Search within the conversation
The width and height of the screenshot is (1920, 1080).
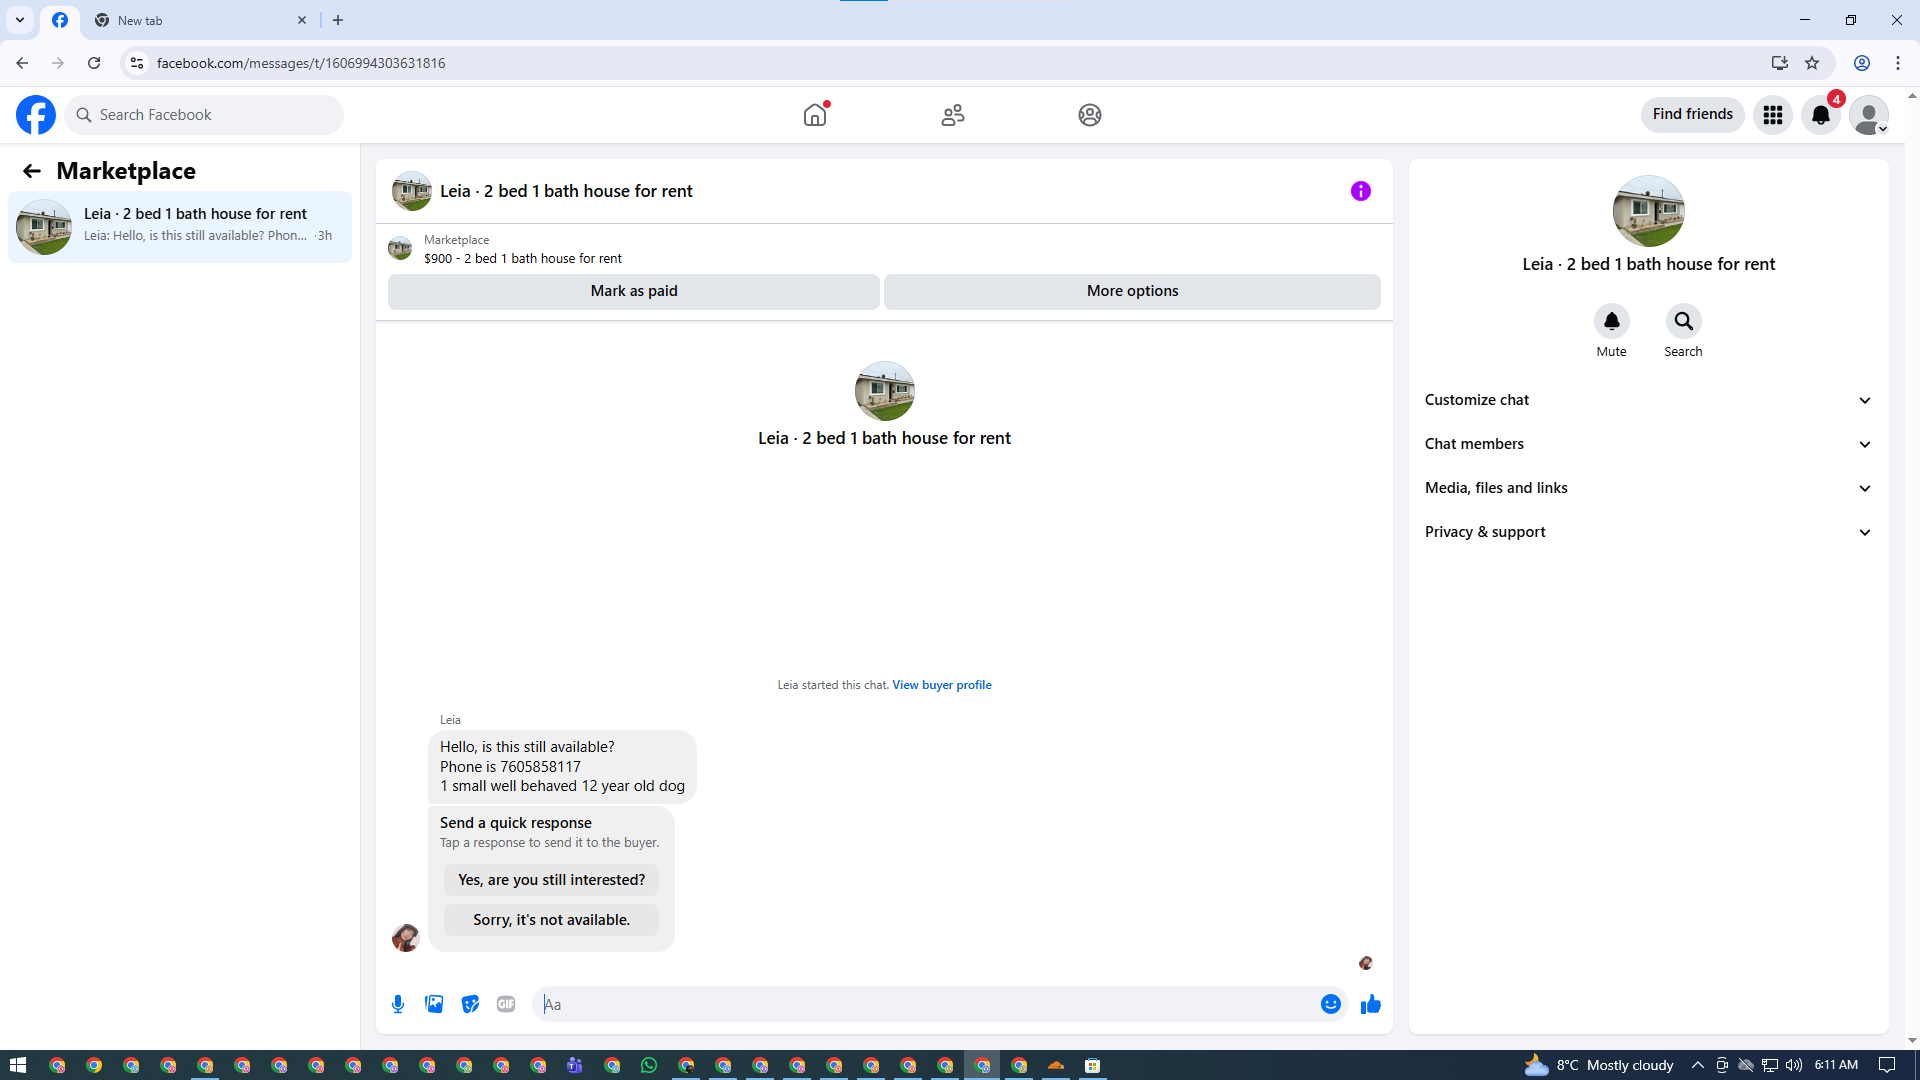point(1683,322)
